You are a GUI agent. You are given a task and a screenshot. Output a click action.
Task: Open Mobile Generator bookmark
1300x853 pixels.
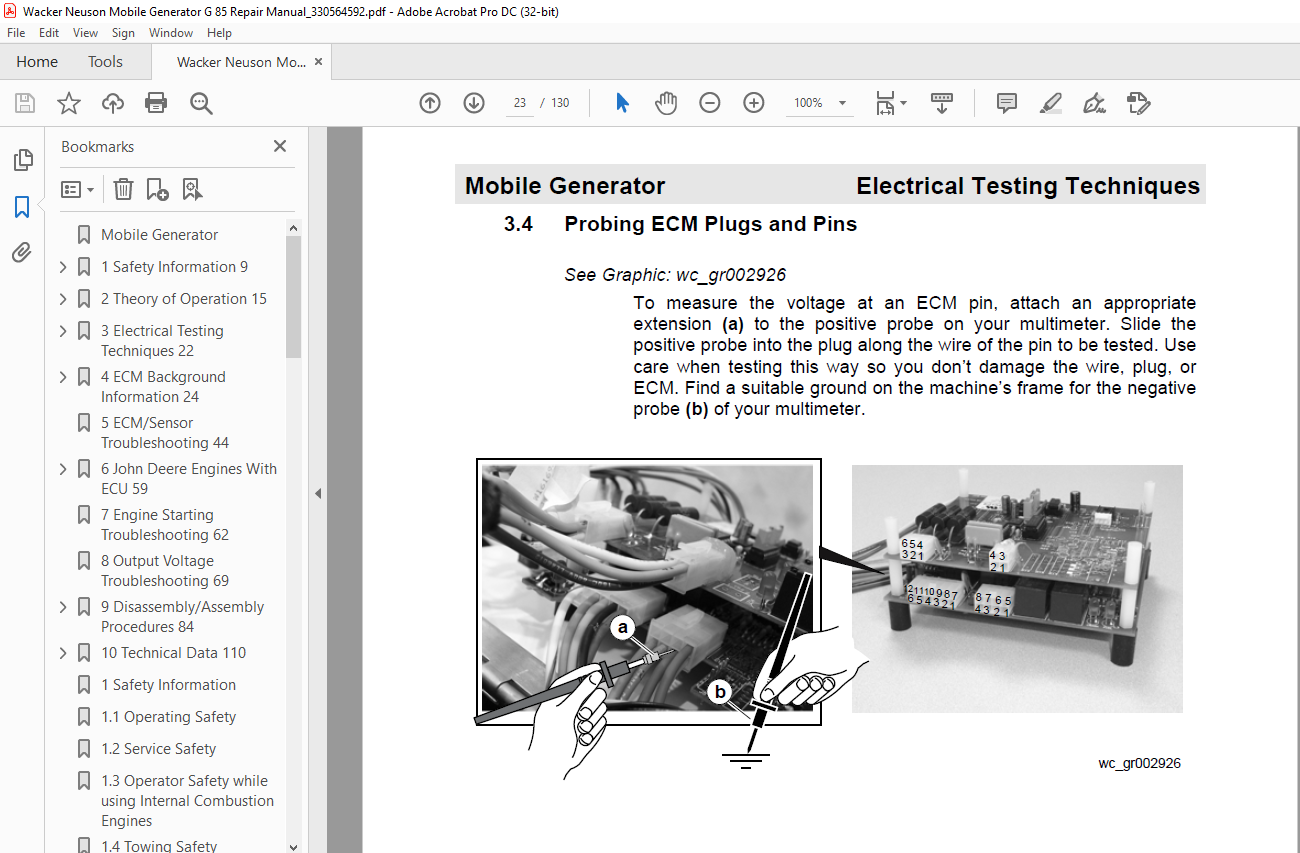(x=159, y=235)
